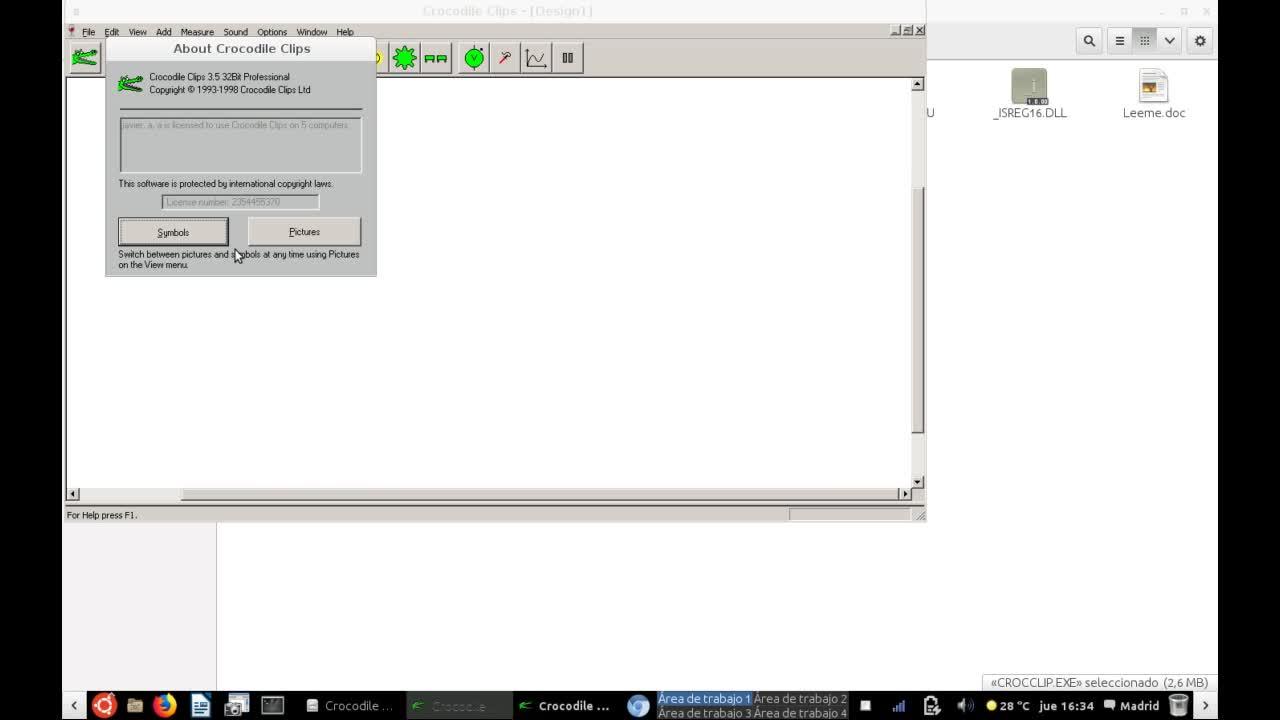This screenshot has width=1280, height=720.
Task: Choose Symbols in About dialog
Action: pyautogui.click(x=173, y=232)
